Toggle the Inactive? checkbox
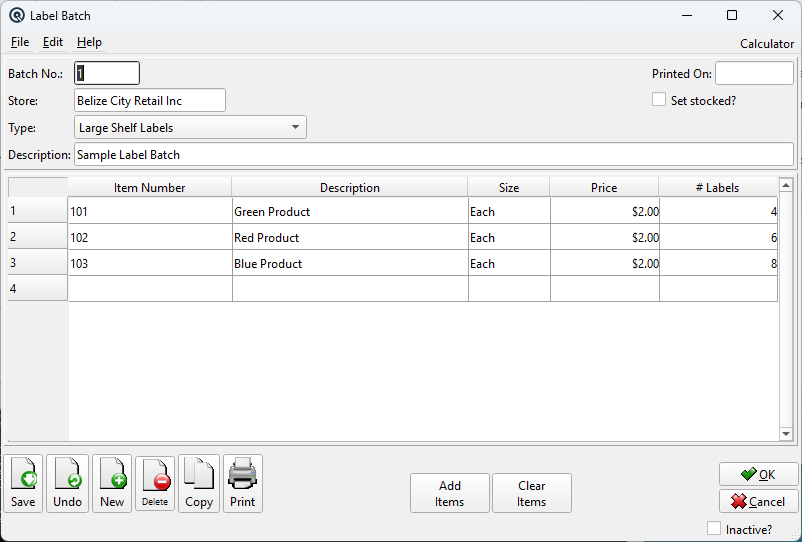The height and width of the screenshot is (542, 802). [714, 528]
